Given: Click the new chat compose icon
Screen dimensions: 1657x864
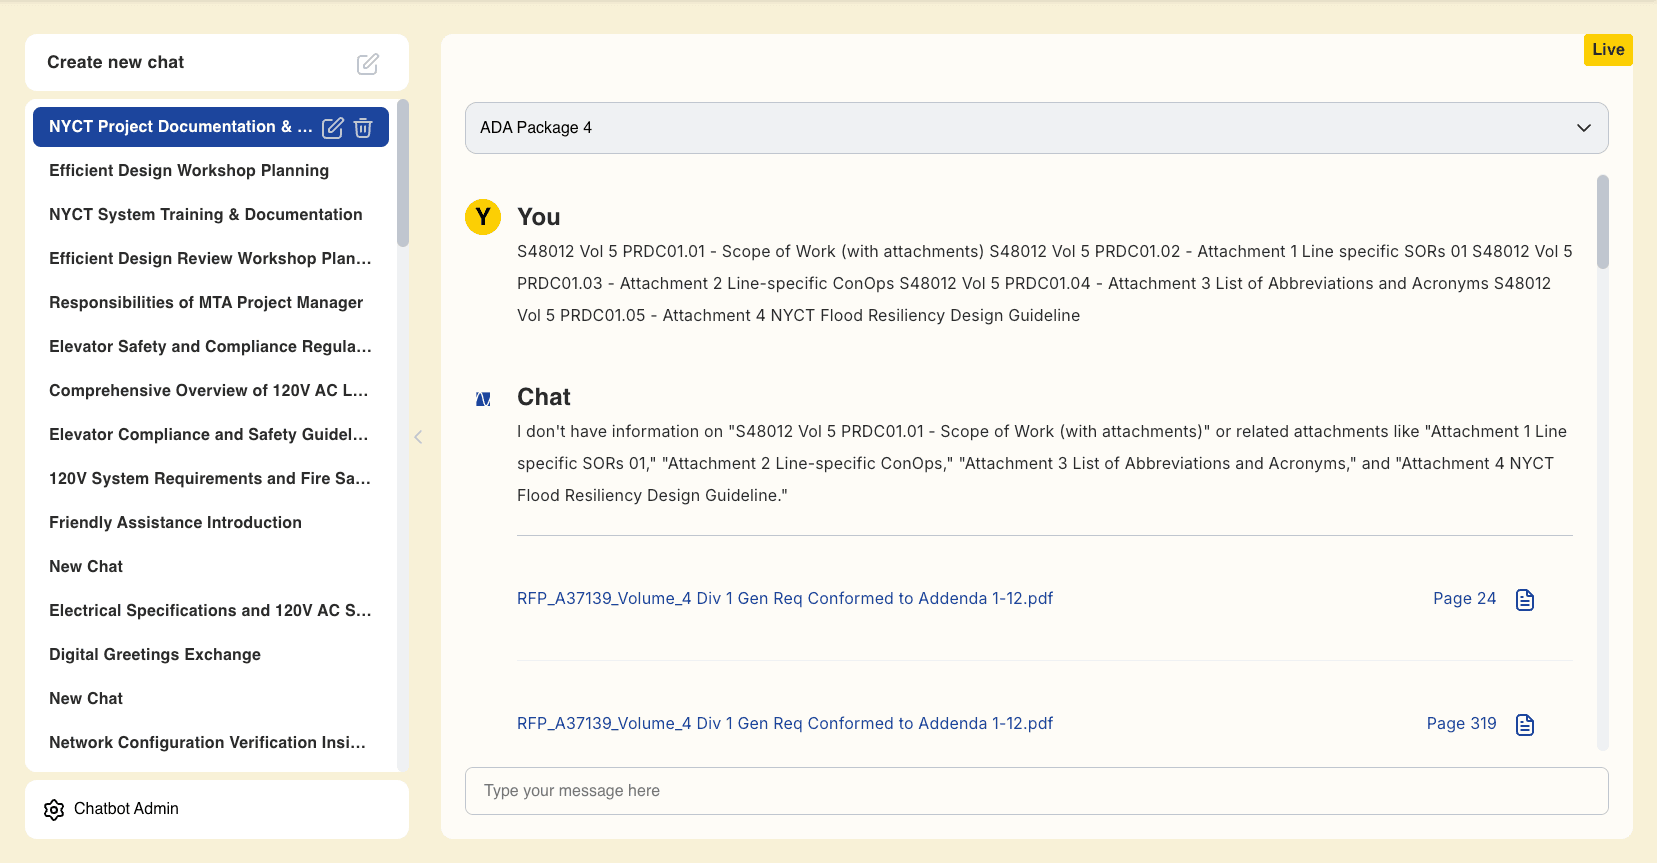Looking at the screenshot, I should pyautogui.click(x=368, y=63).
